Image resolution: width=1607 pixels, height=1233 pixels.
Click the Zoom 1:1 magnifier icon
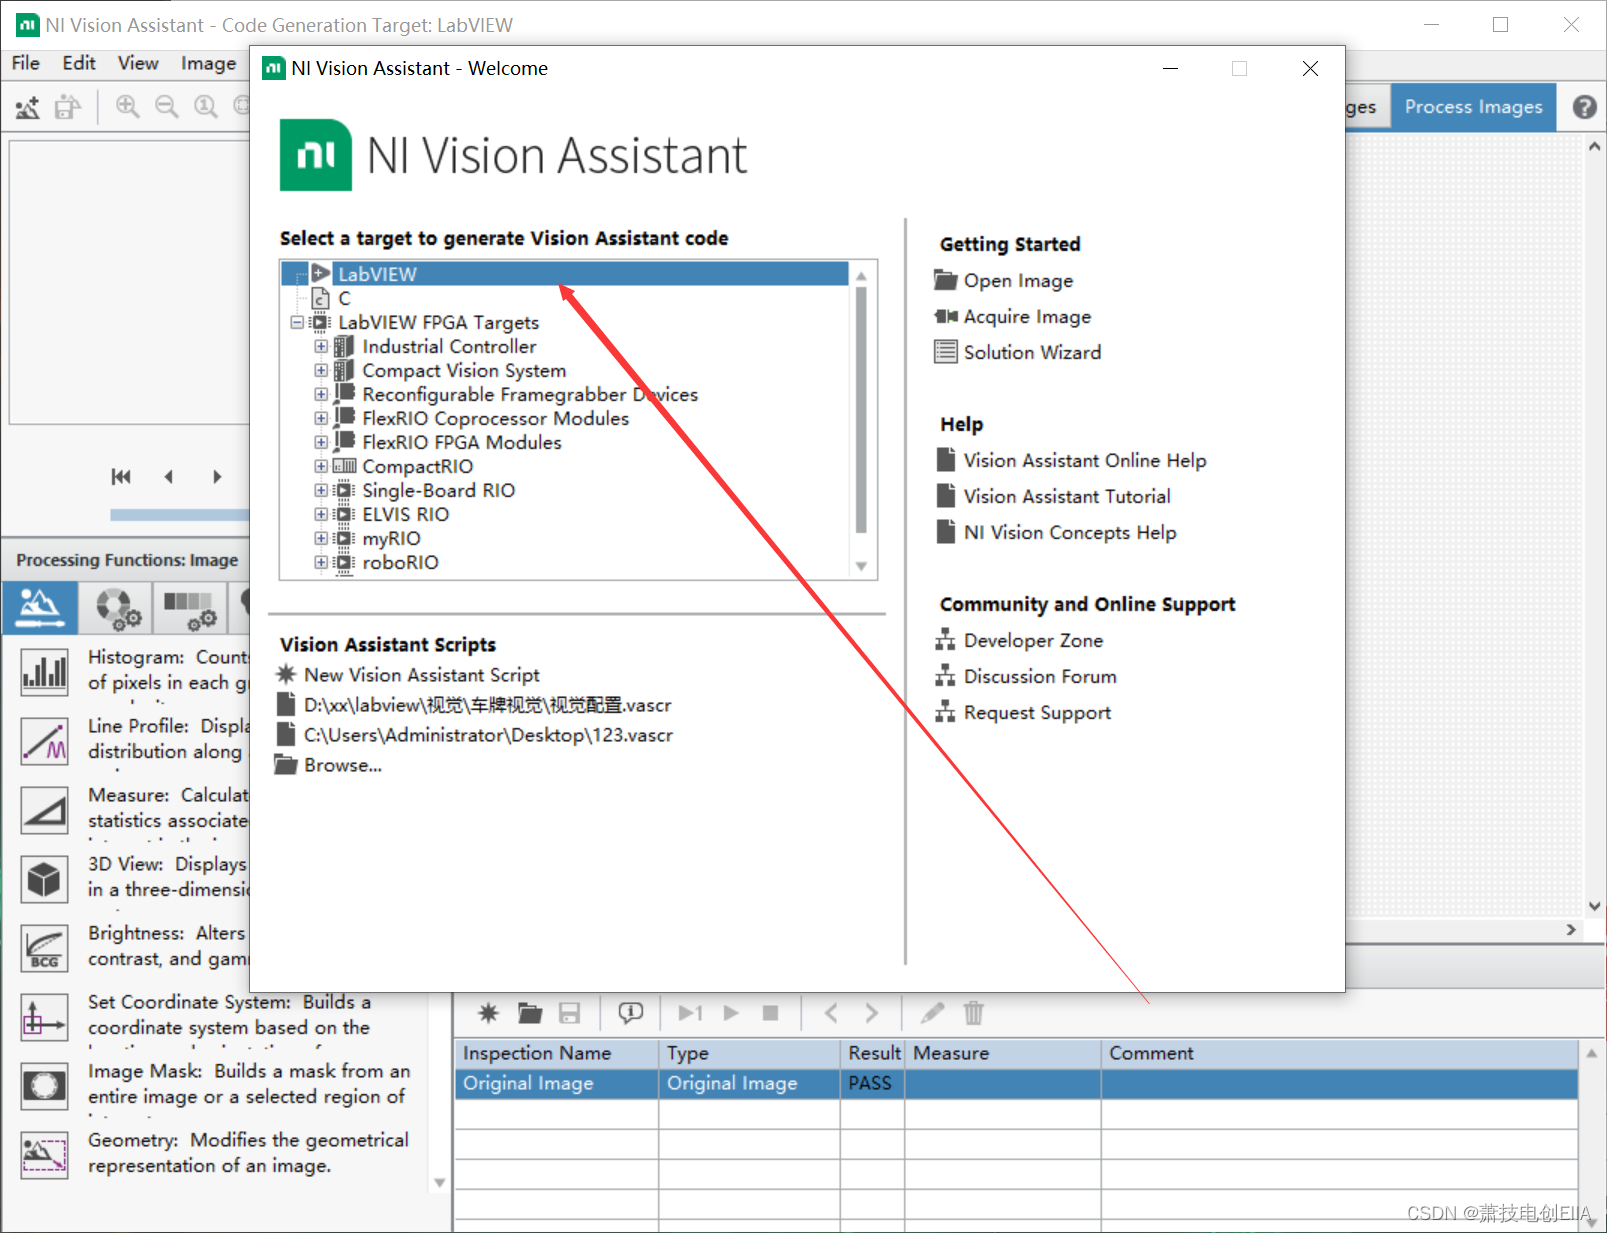[205, 106]
